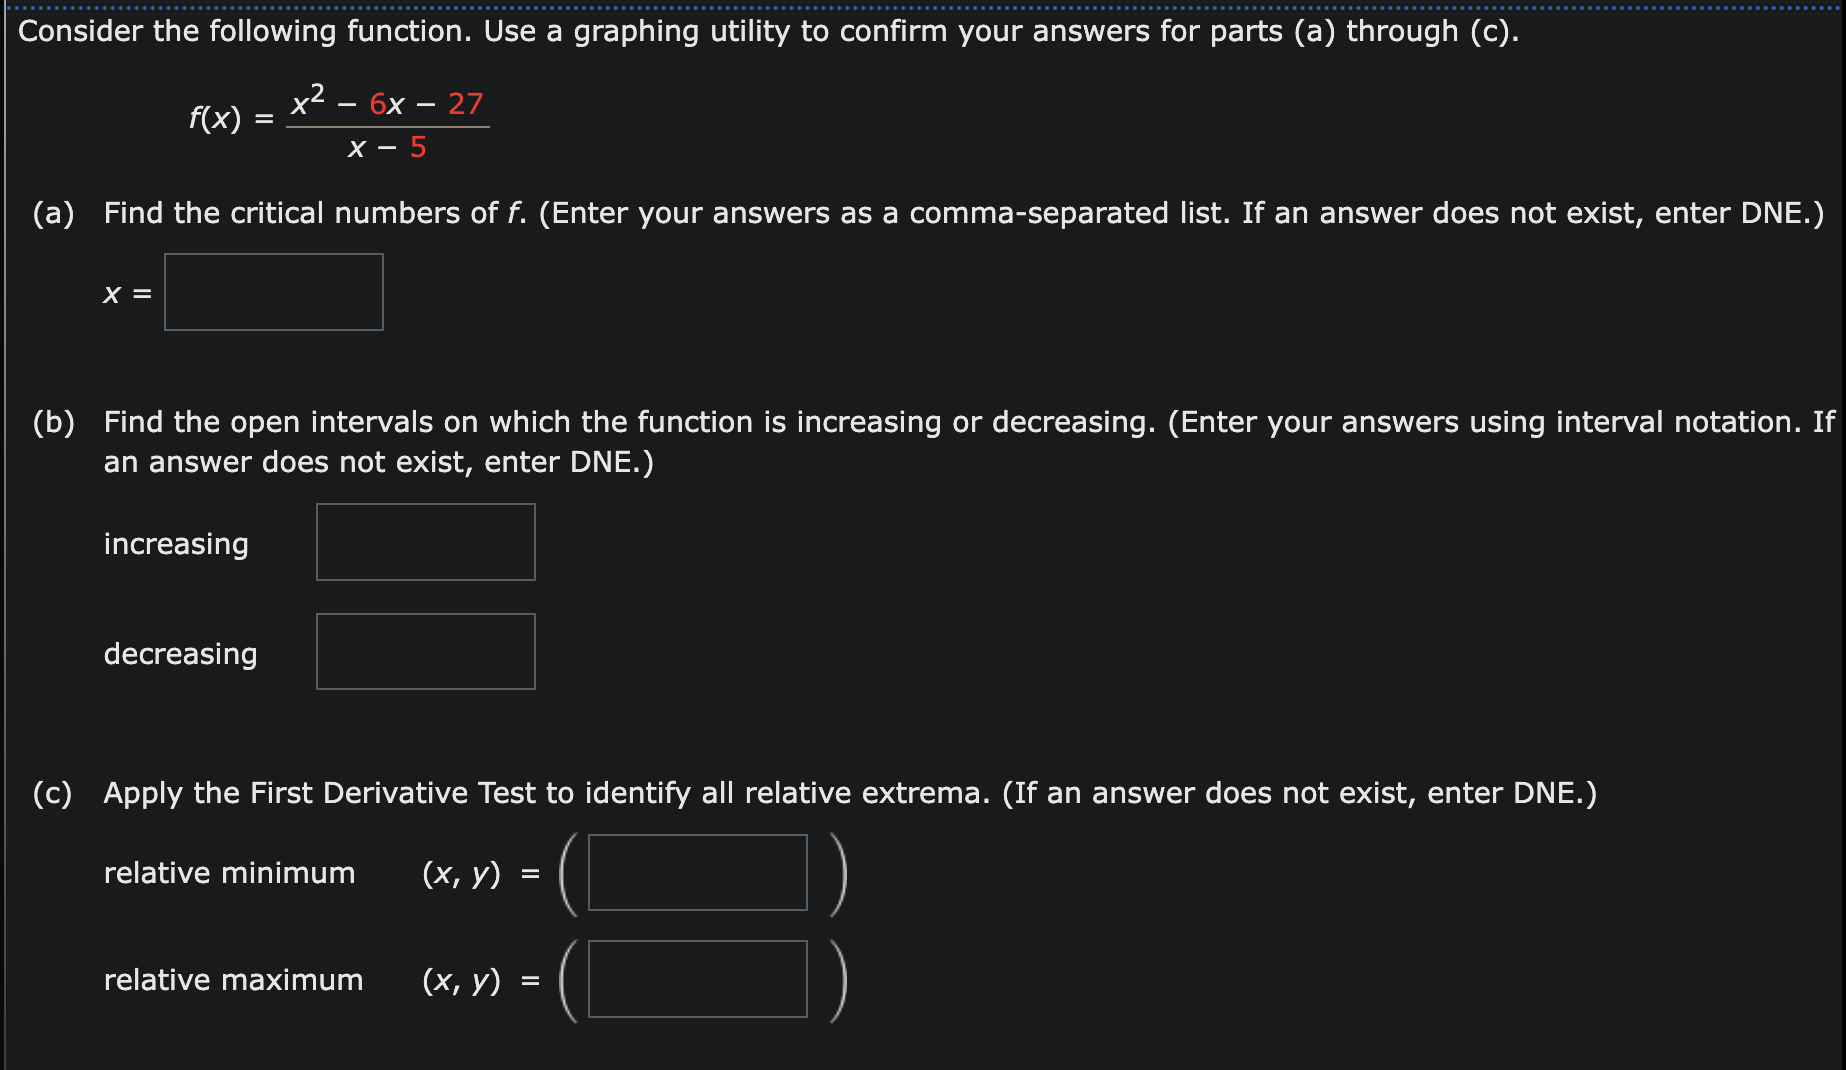Click the relative maximum (x, y) answer box

(696, 980)
